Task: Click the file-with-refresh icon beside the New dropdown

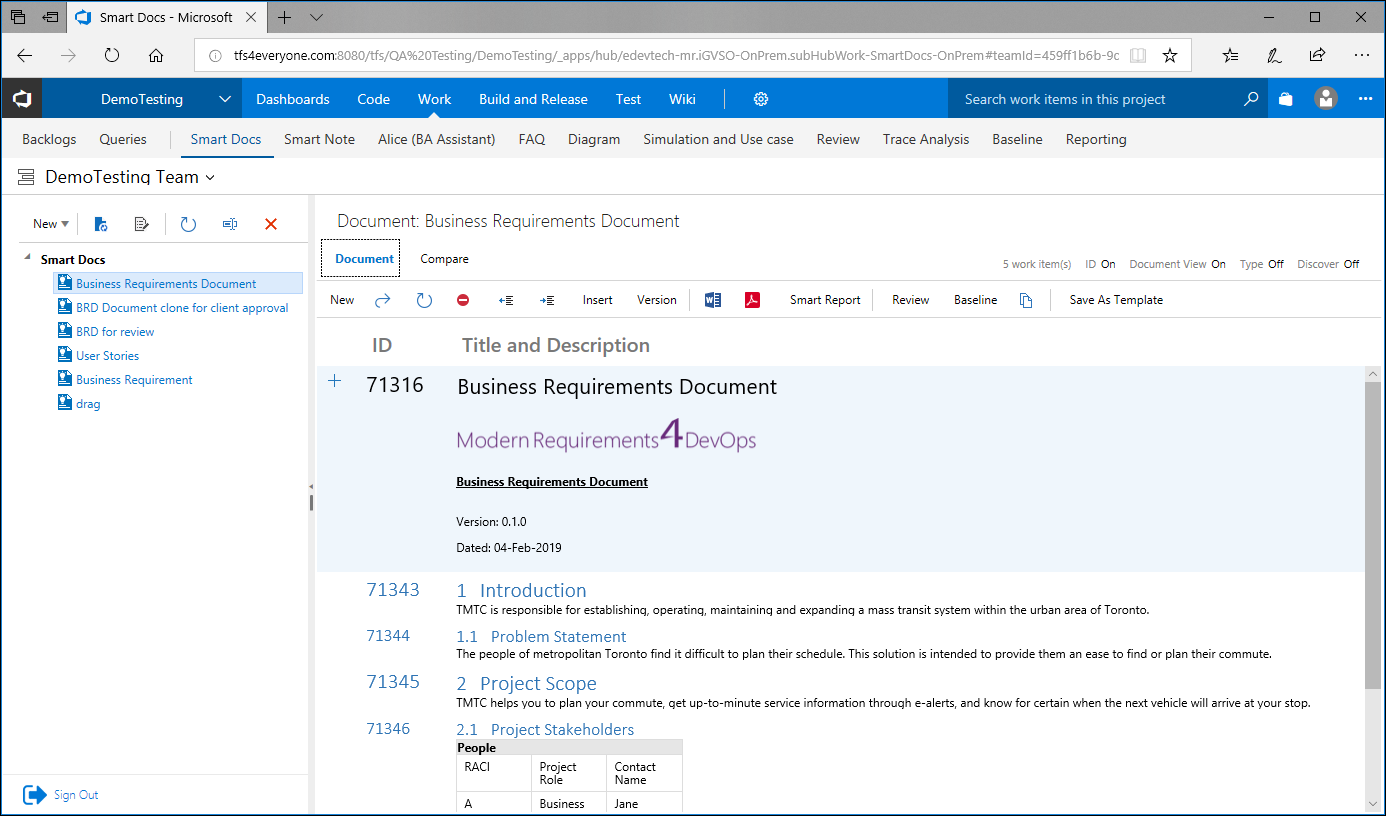Action: tap(101, 224)
